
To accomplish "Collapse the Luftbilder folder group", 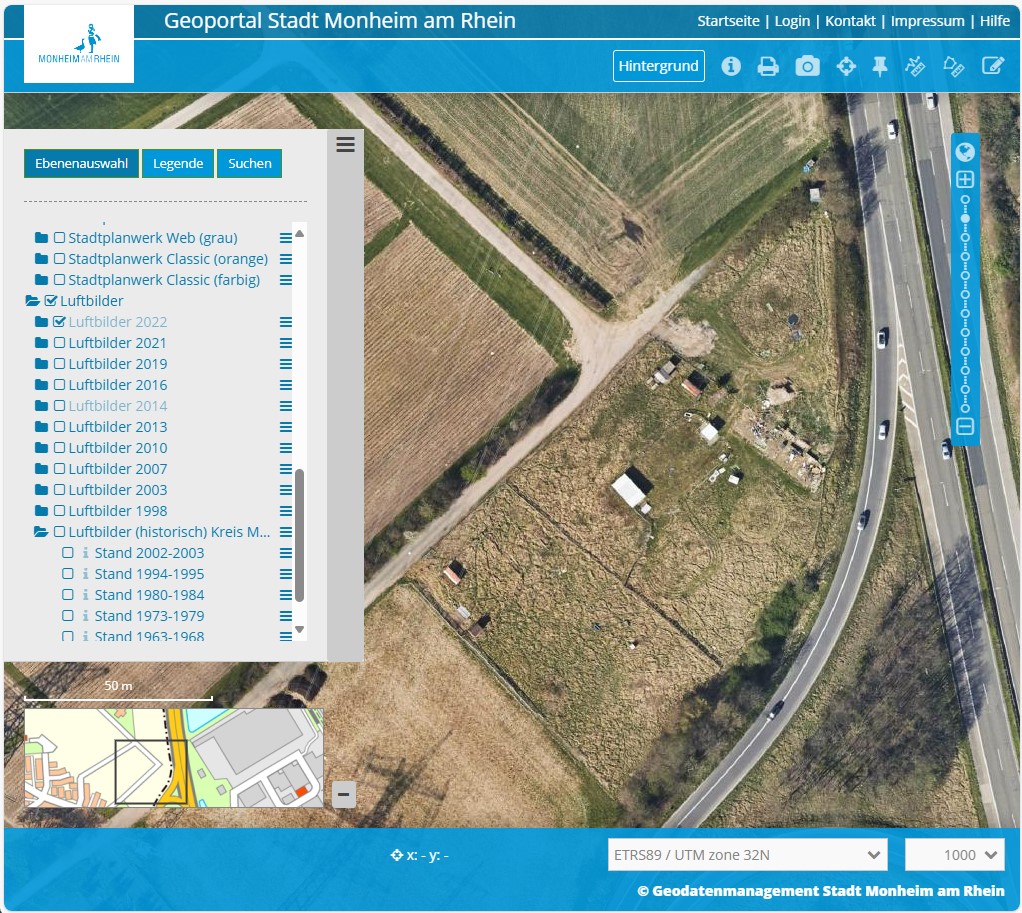I will click(x=33, y=300).
